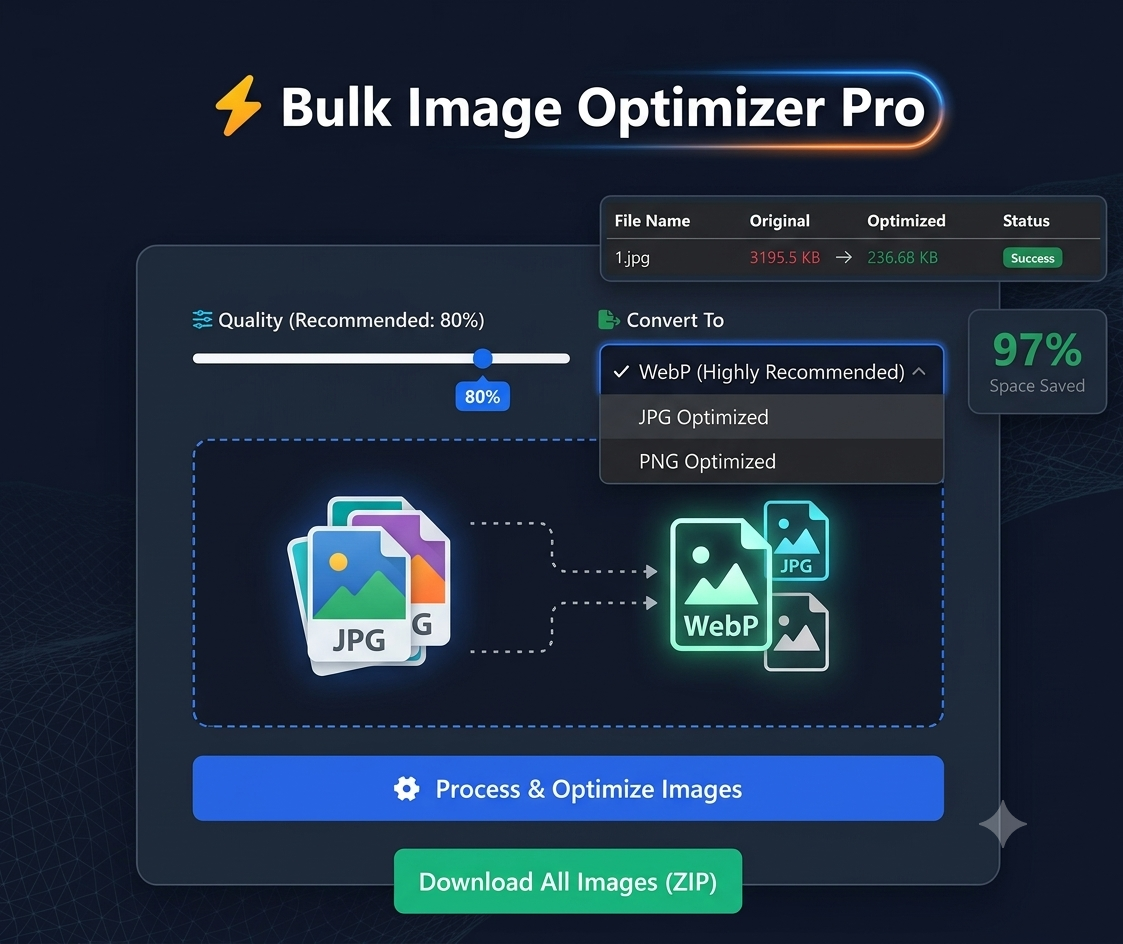Choose PNG Optimized from the format list
Screen dimensions: 1123x944
pos(771,461)
